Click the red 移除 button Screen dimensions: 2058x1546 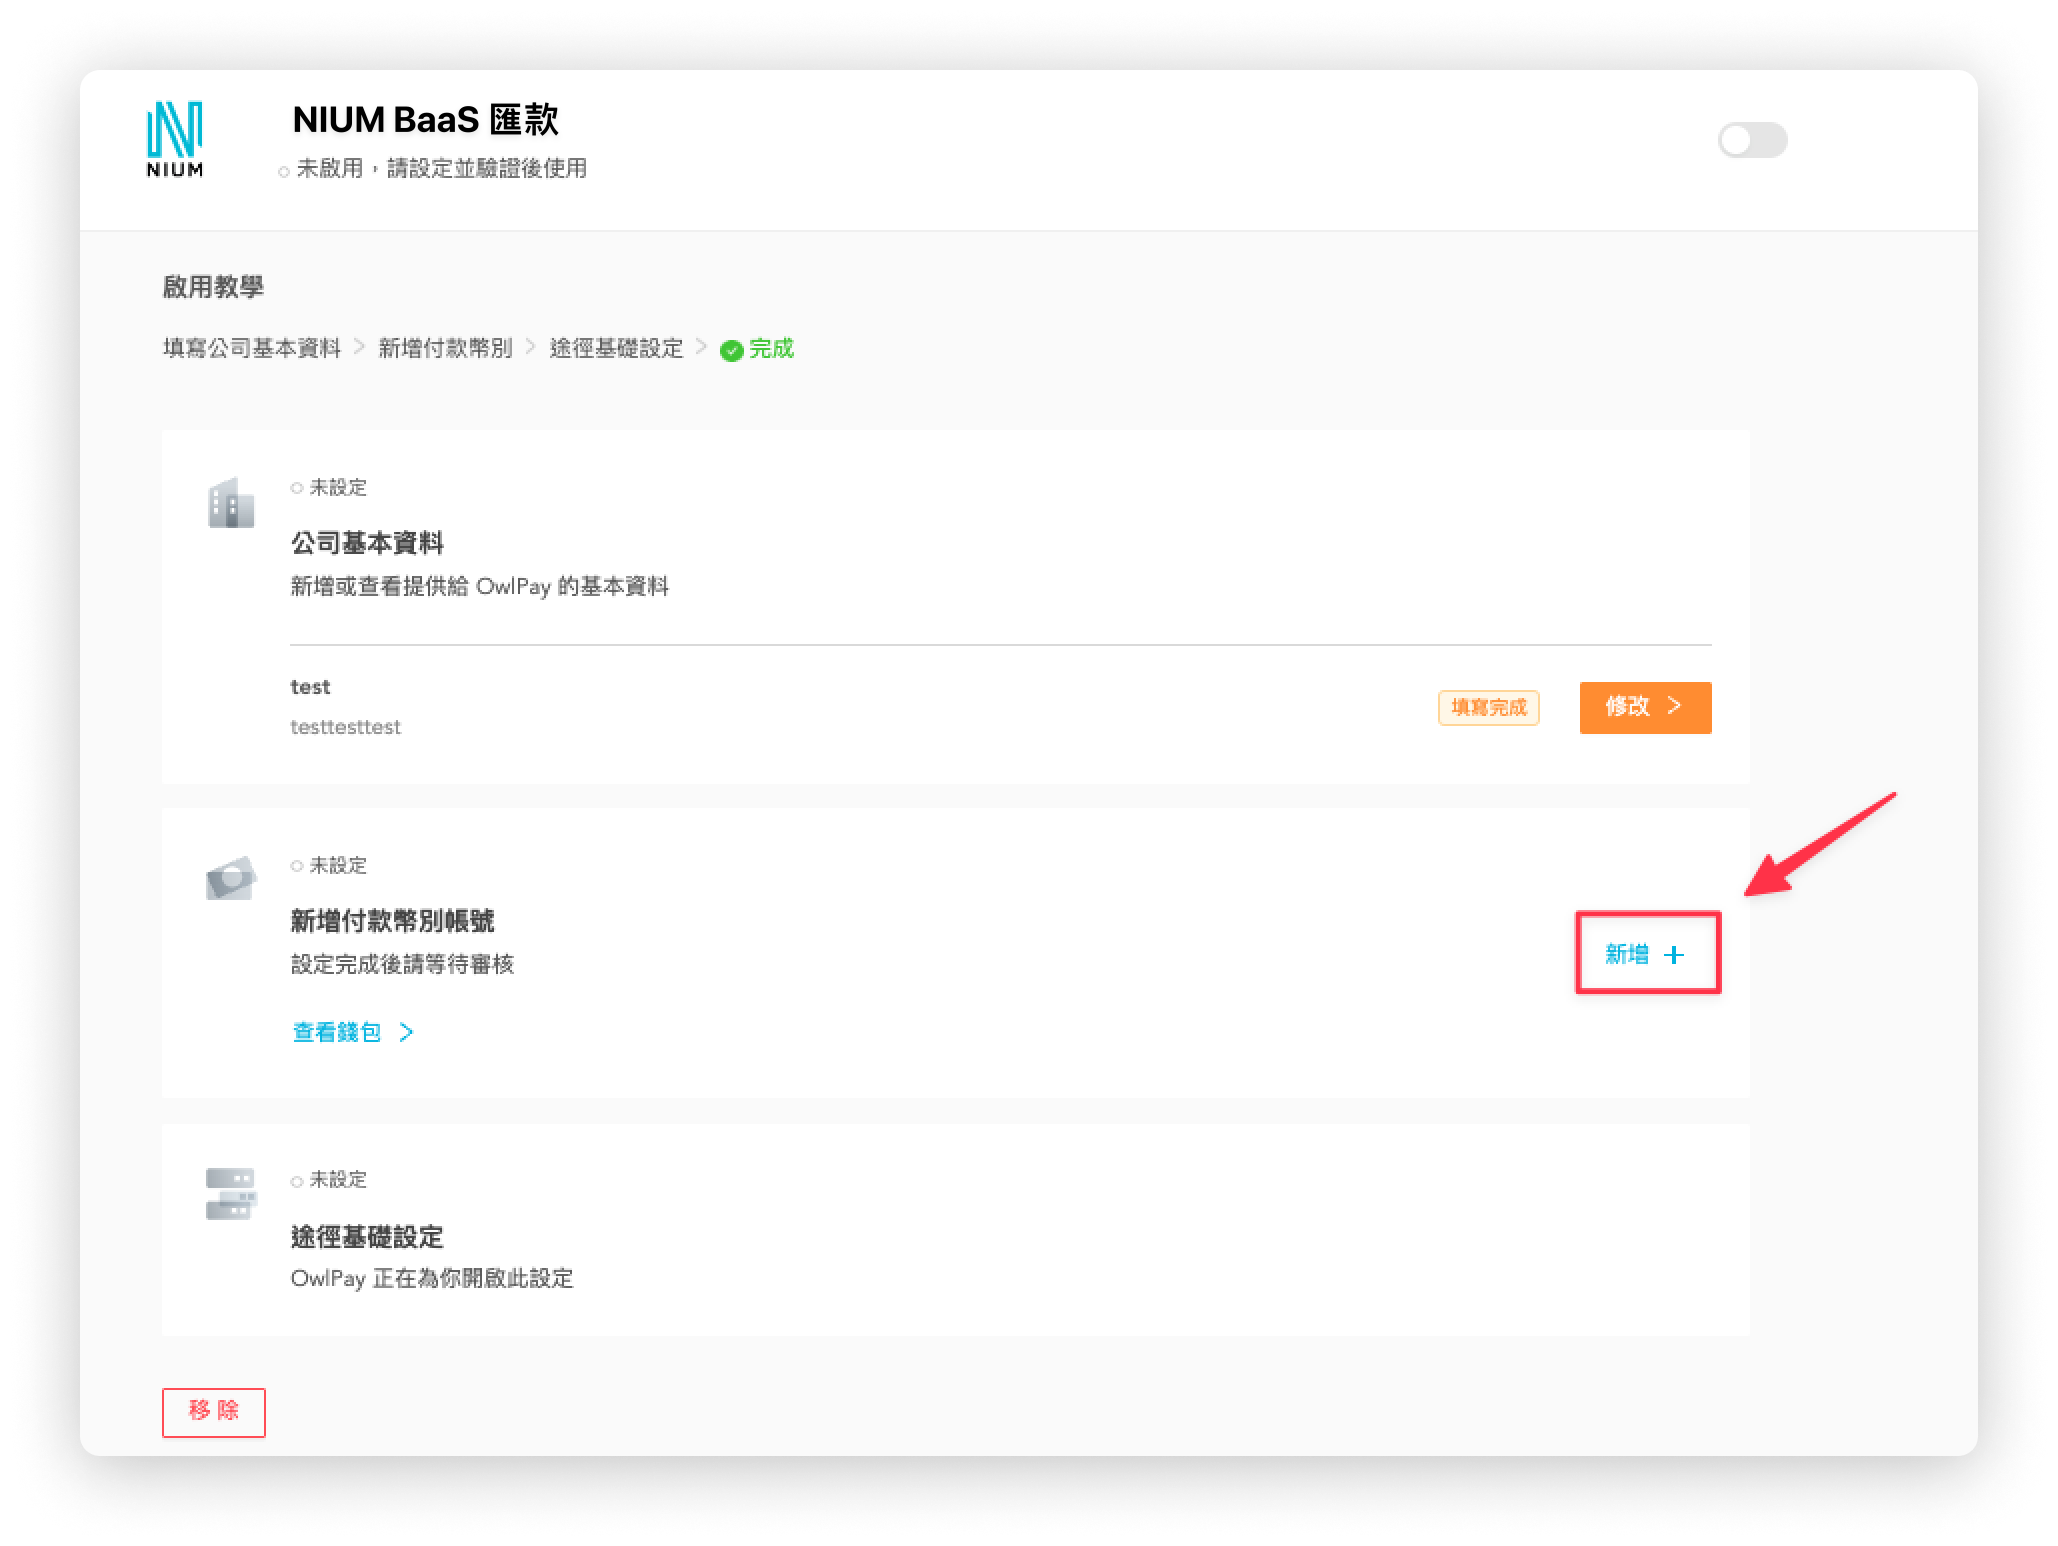[x=214, y=1412]
